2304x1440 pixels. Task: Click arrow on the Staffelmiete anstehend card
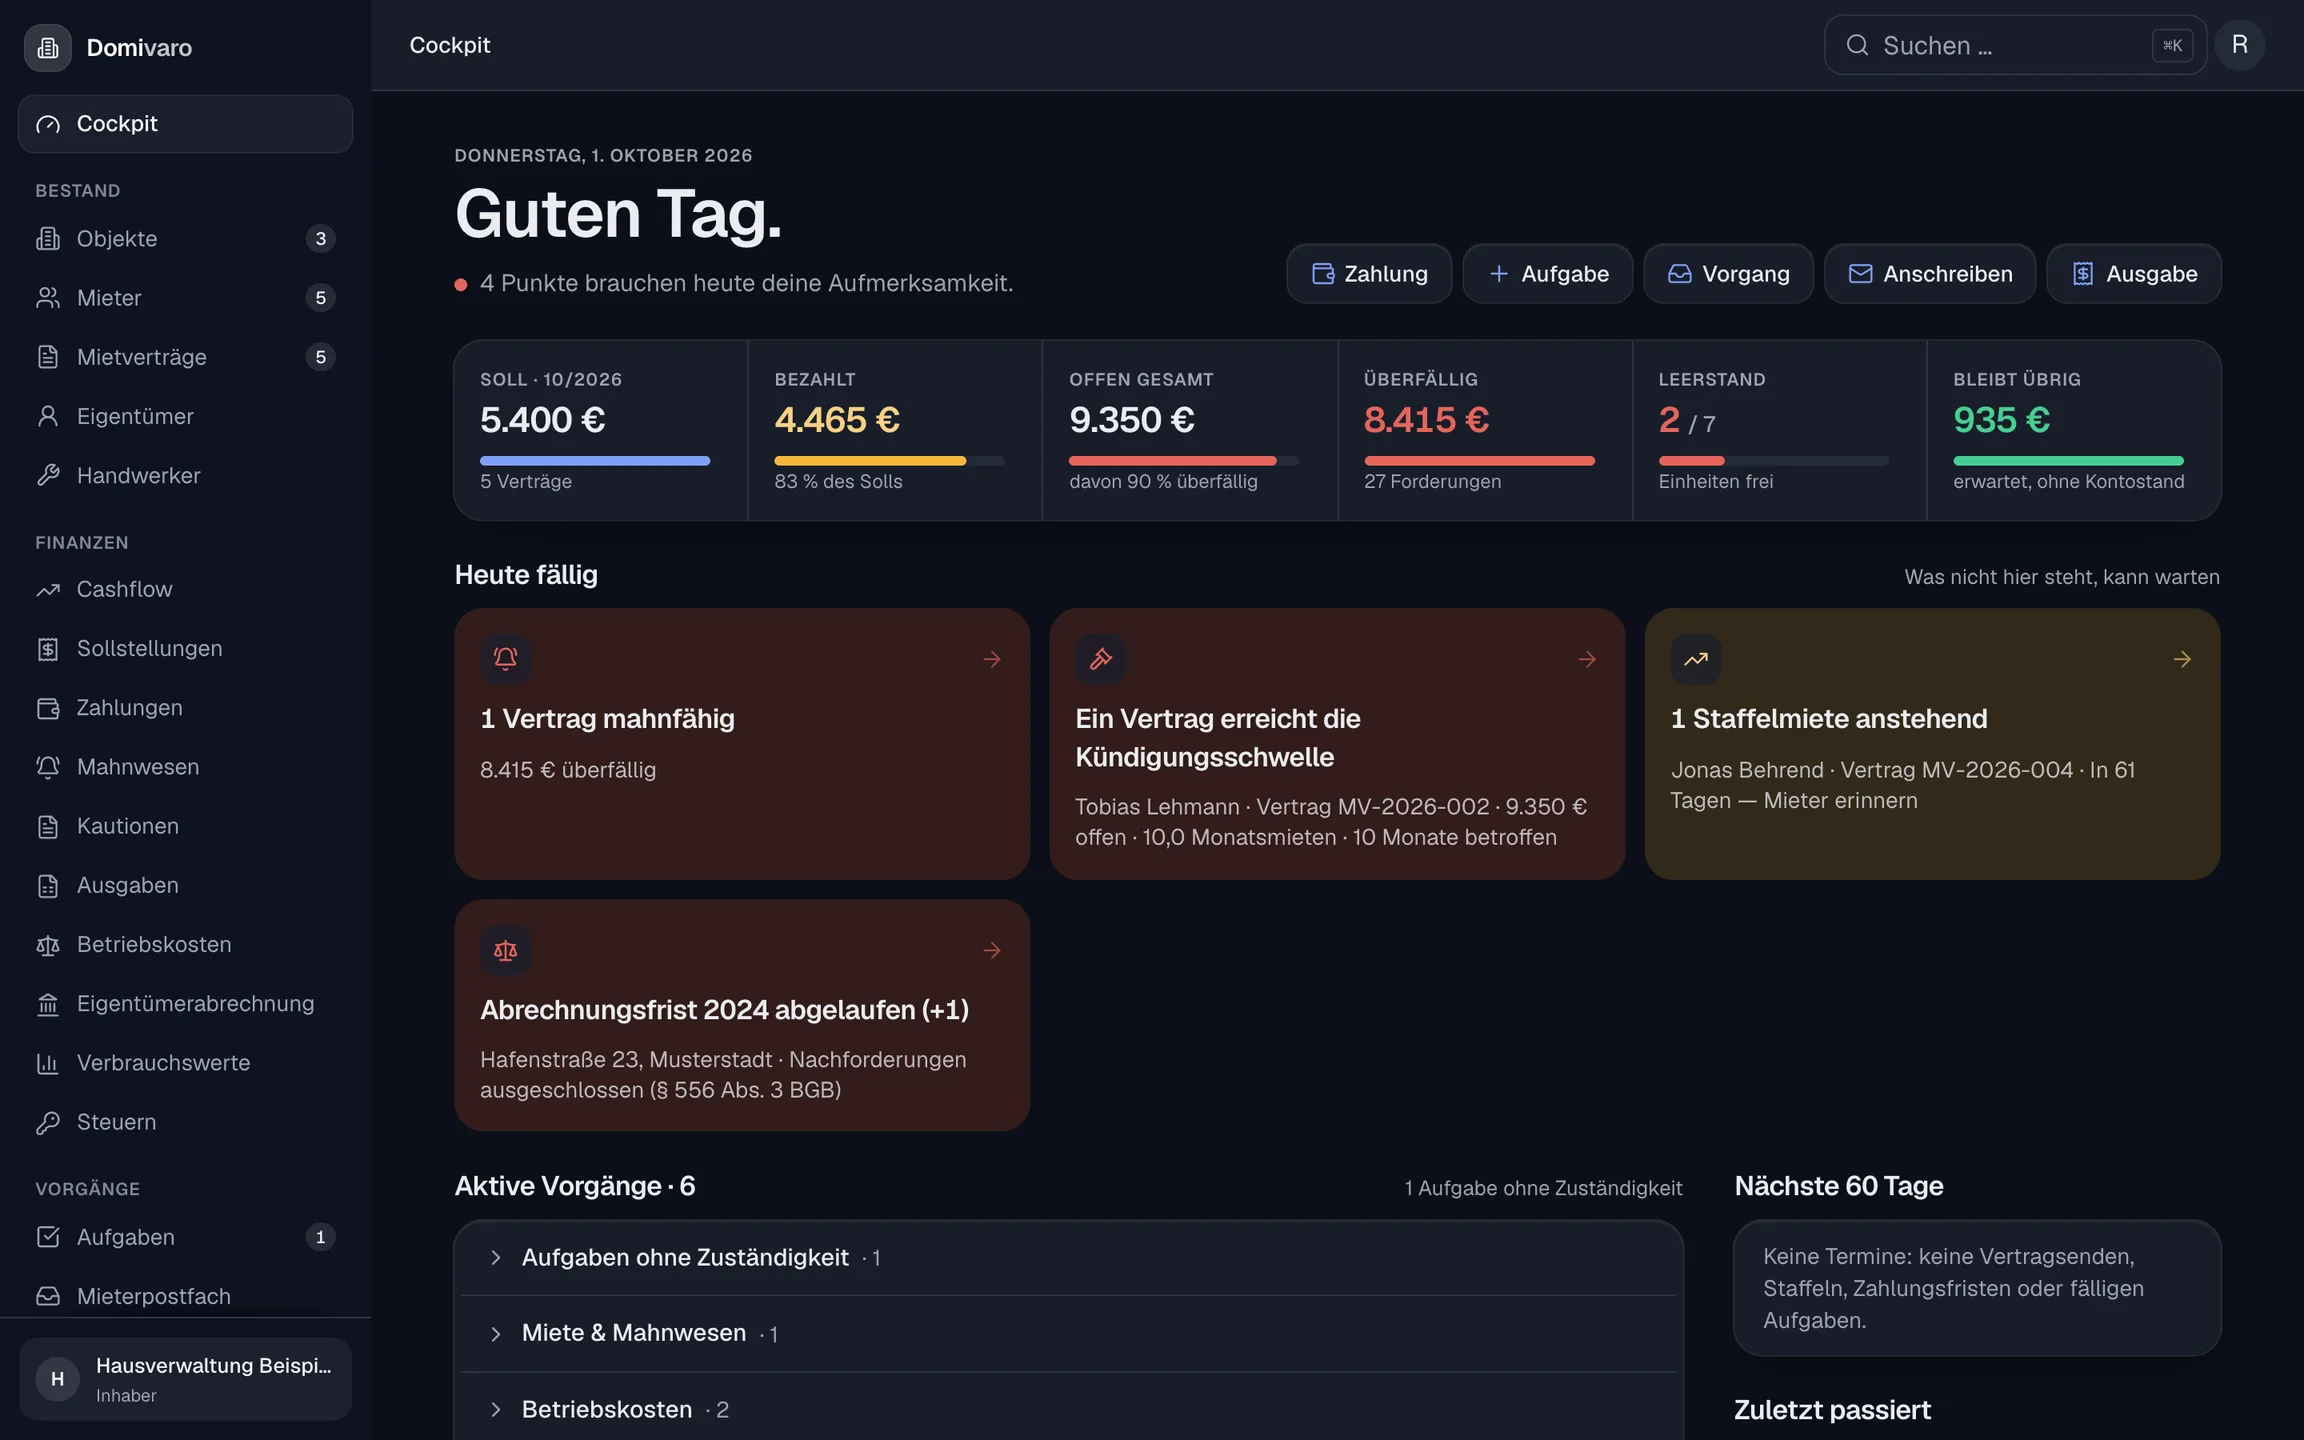coord(2182,659)
